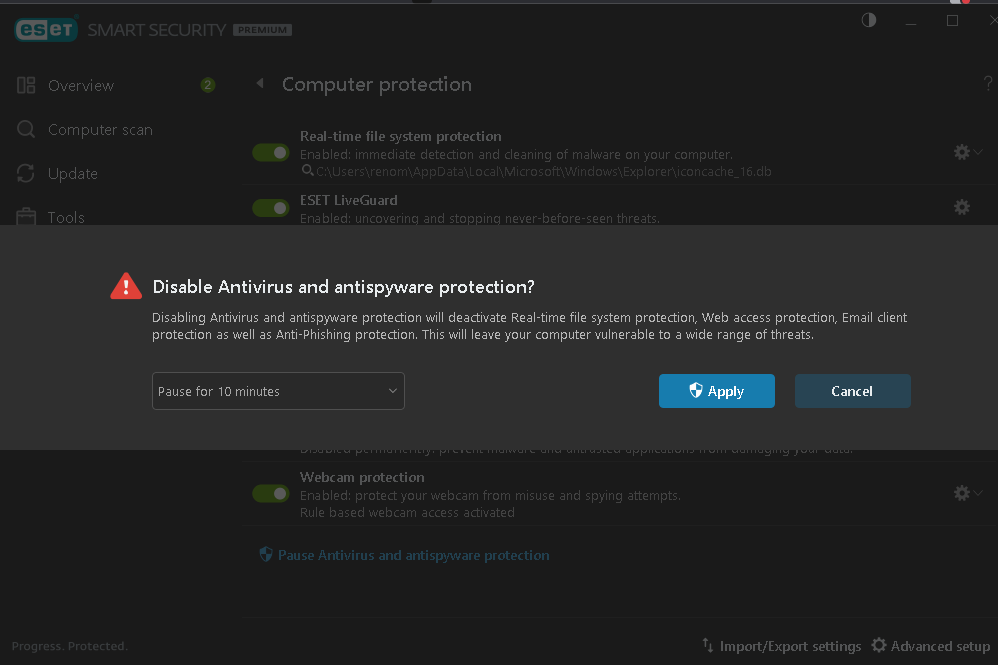Screen dimensions: 998x665
Task: Click the ESET logo
Action: coord(46,29)
